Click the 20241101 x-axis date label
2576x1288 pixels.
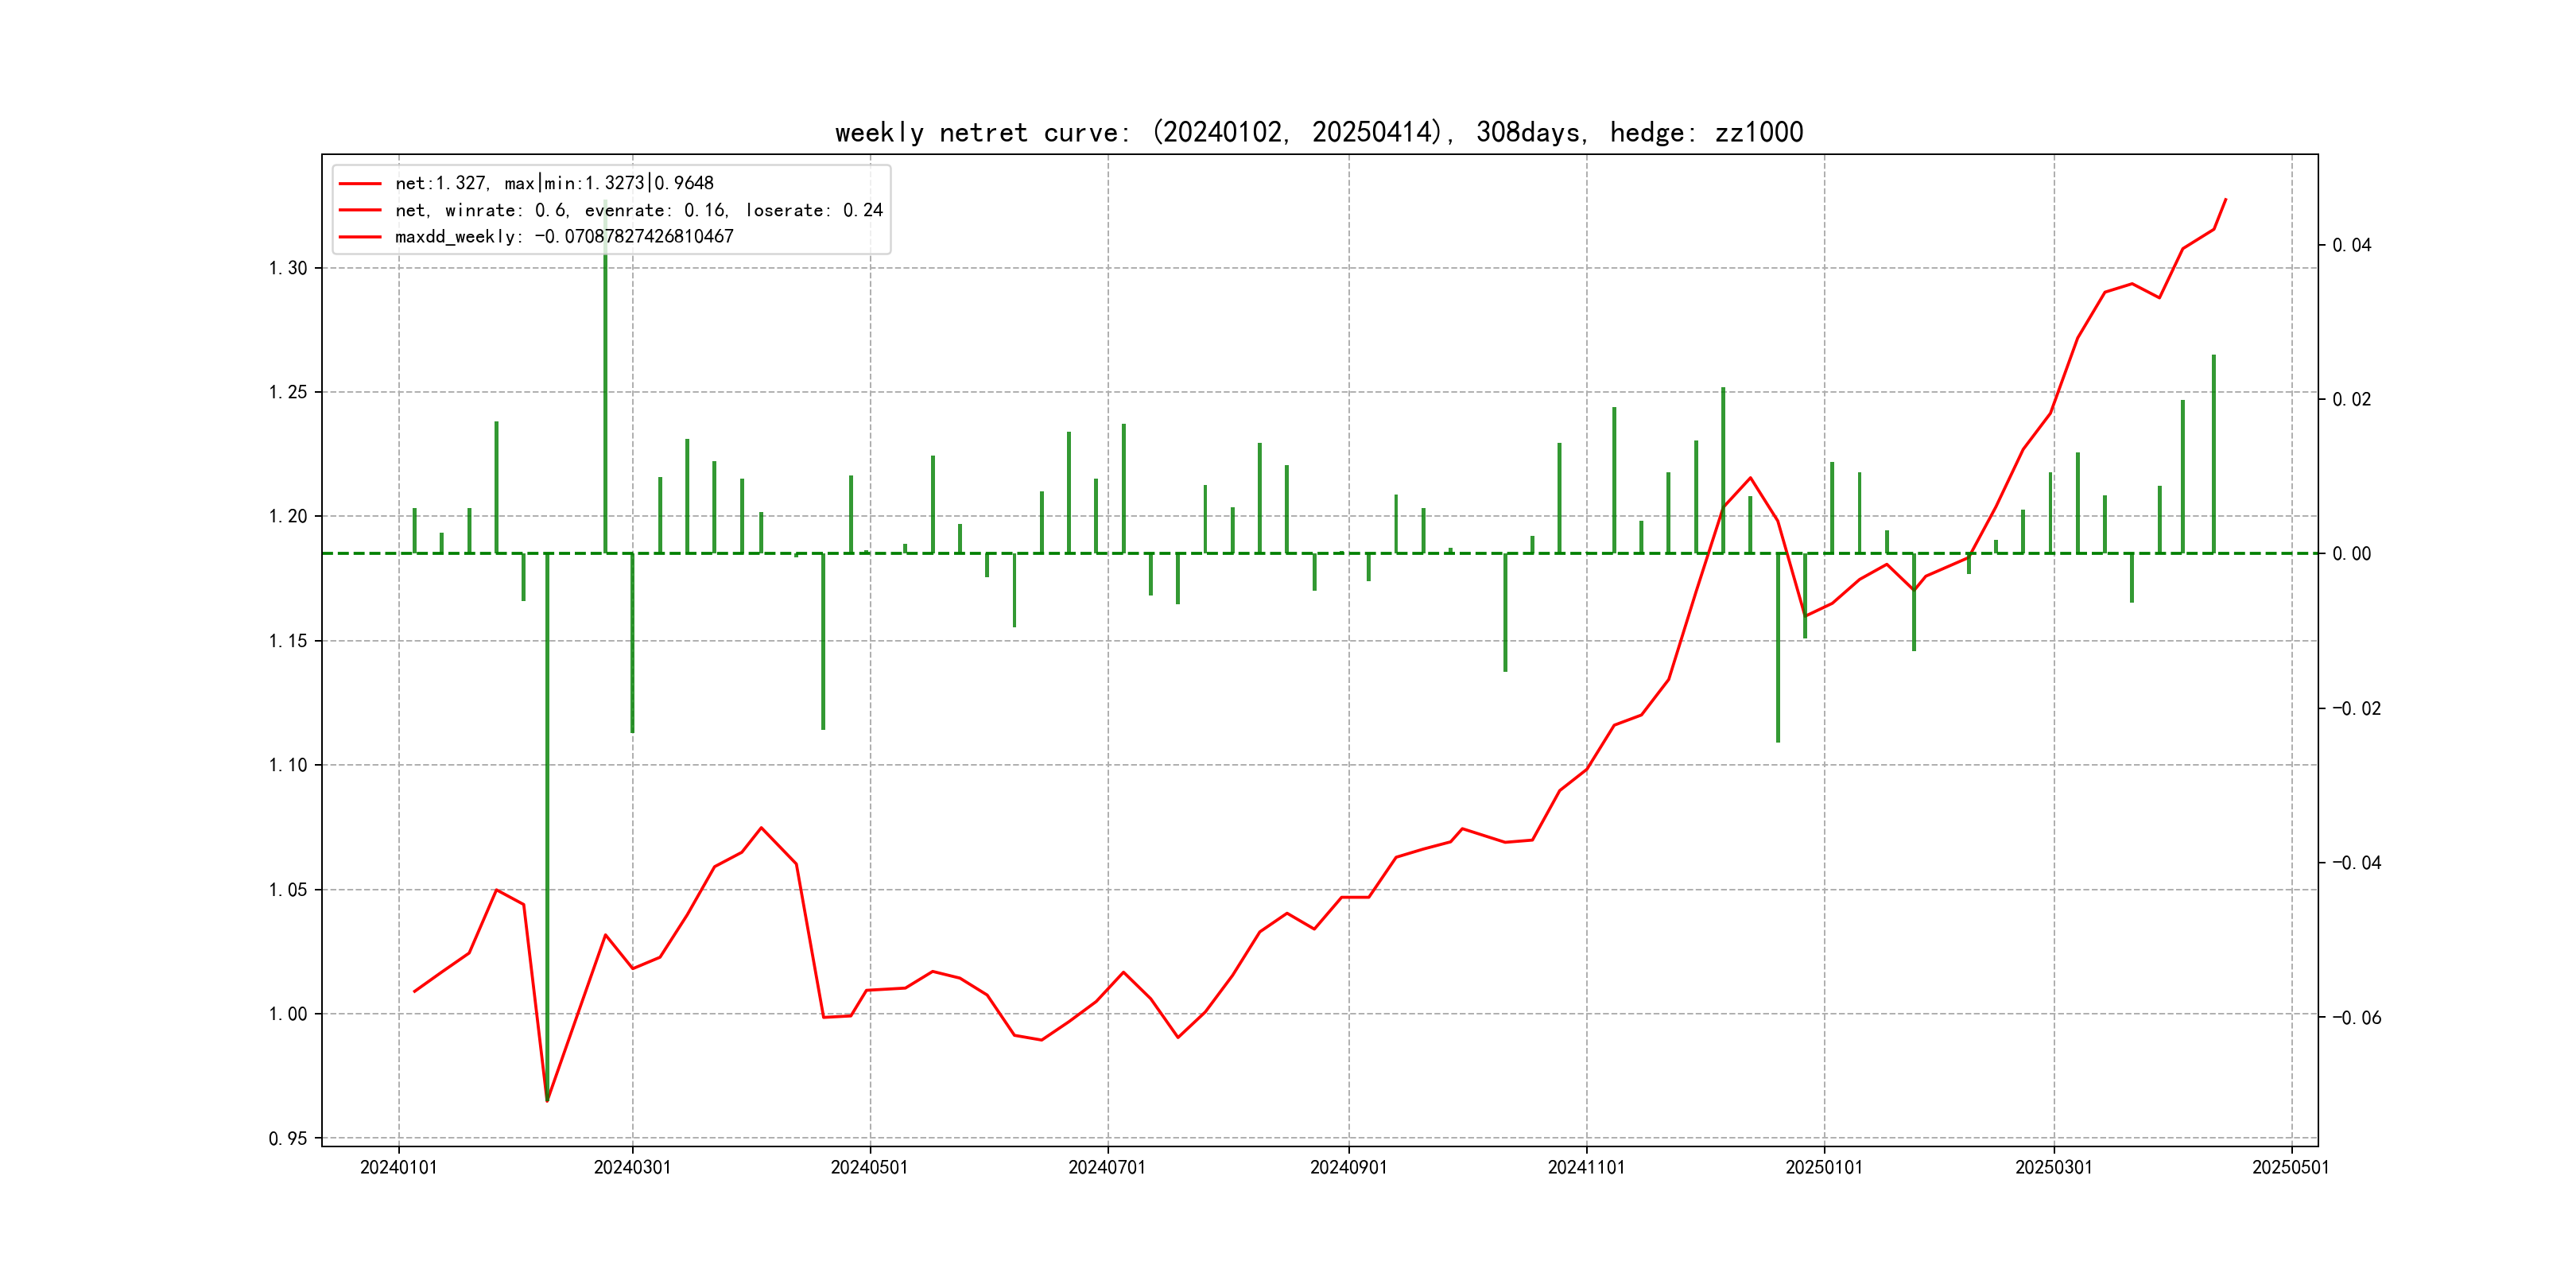tap(1586, 1168)
